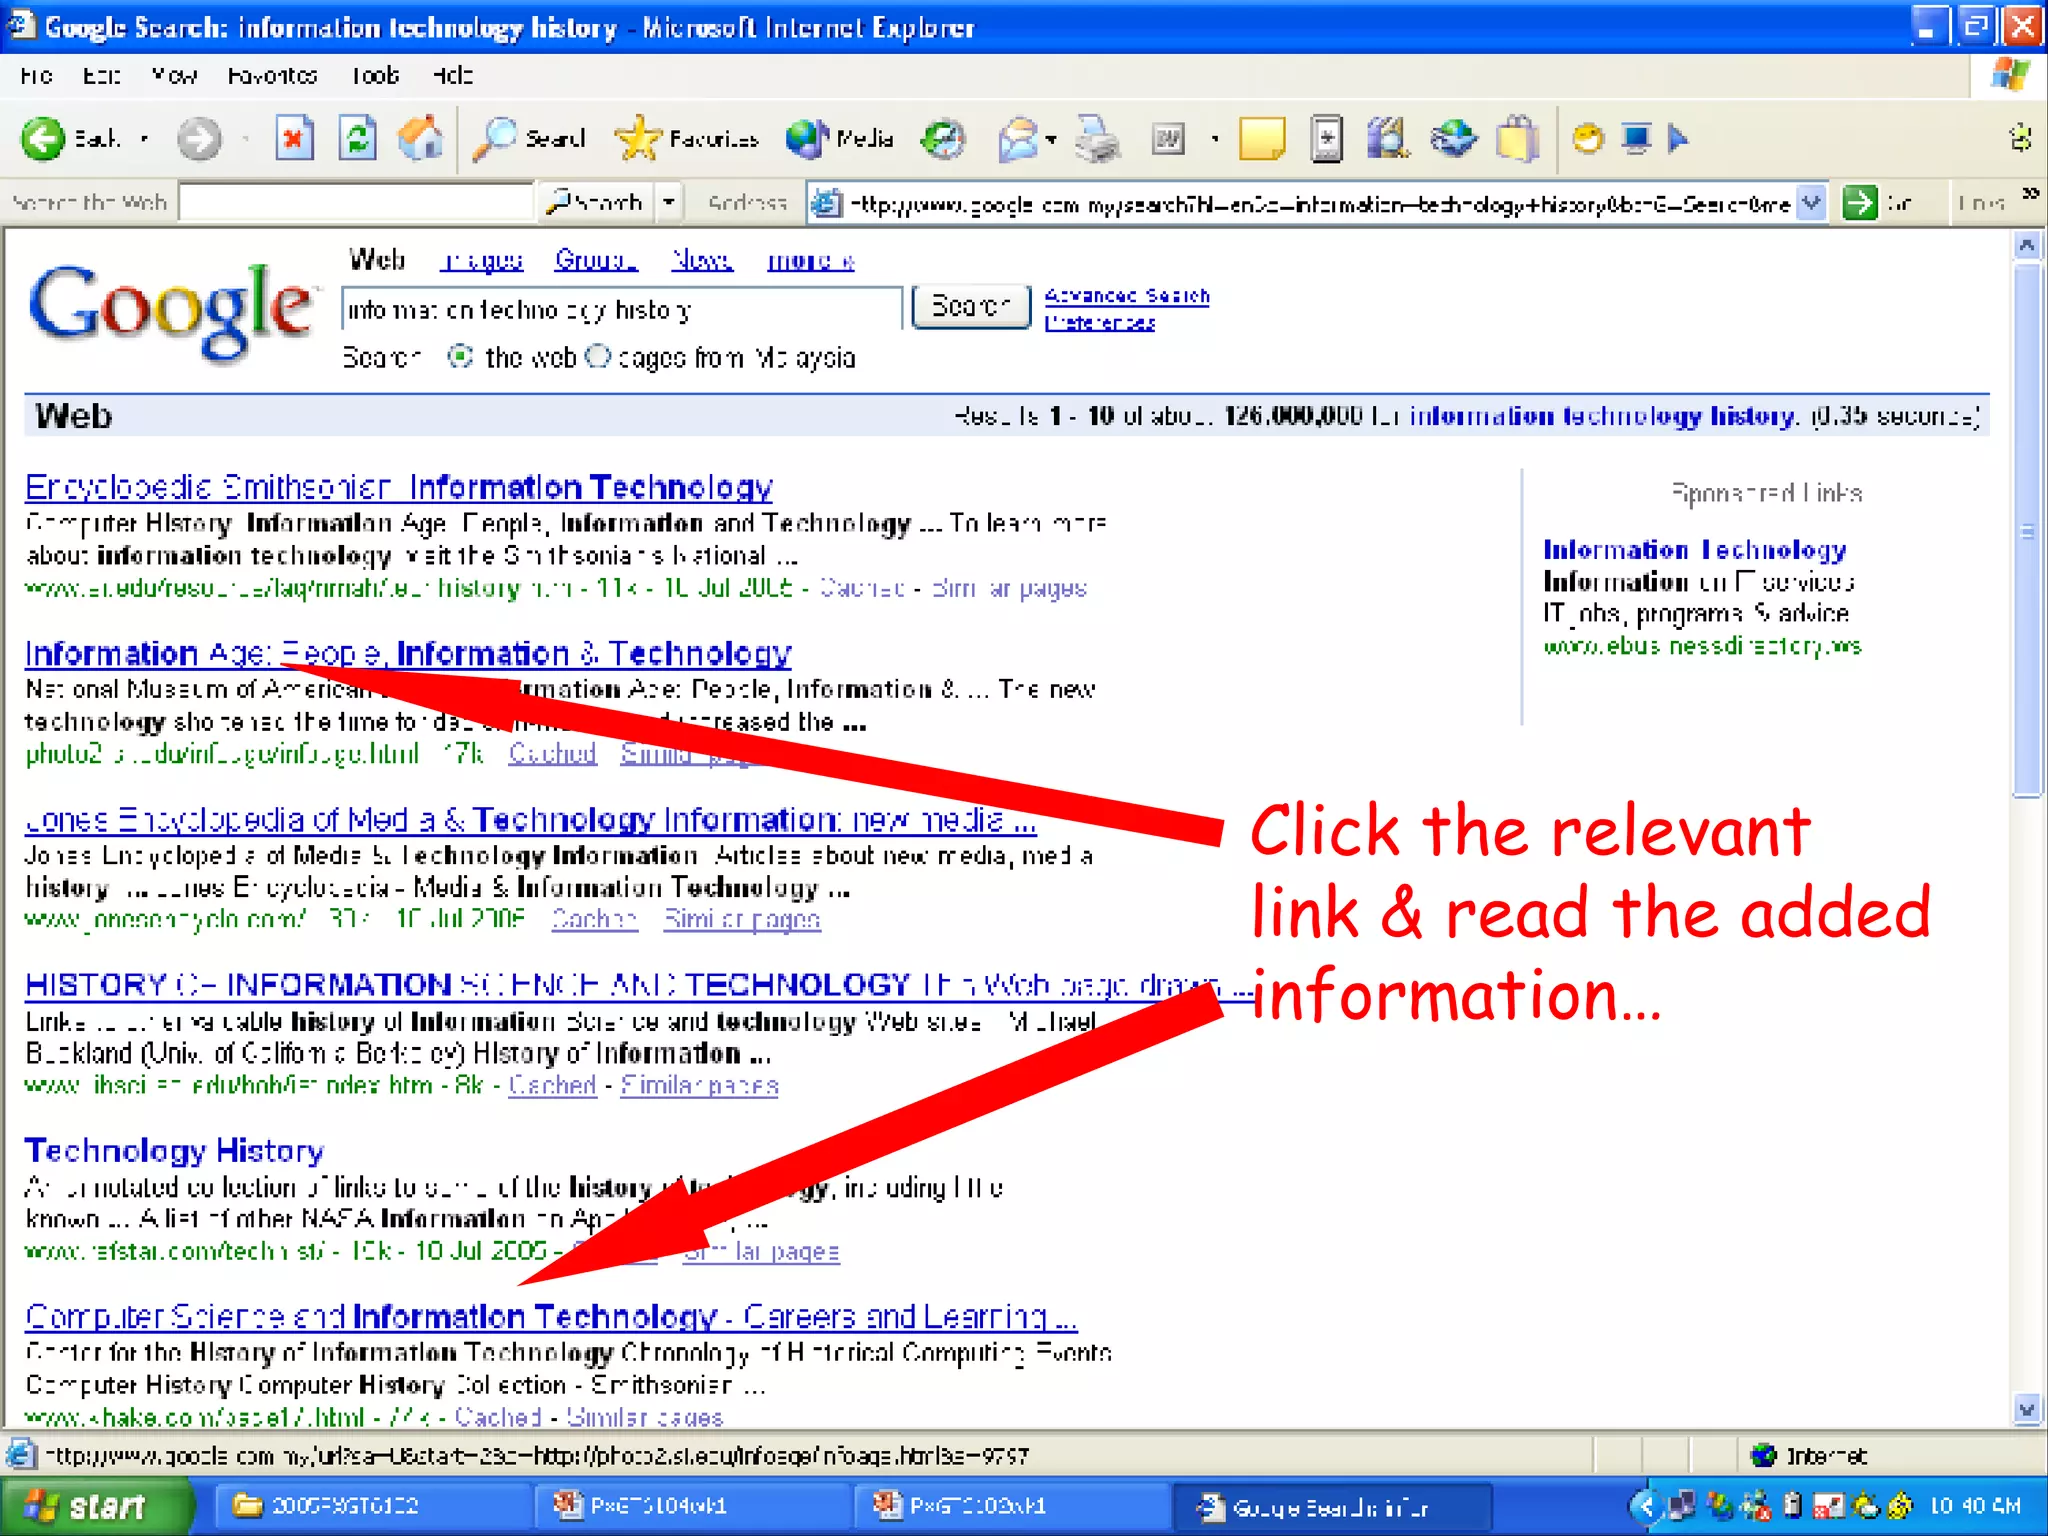The image size is (2048, 1536).
Task: Click the blue play arrow icon
Action: (x=1678, y=139)
